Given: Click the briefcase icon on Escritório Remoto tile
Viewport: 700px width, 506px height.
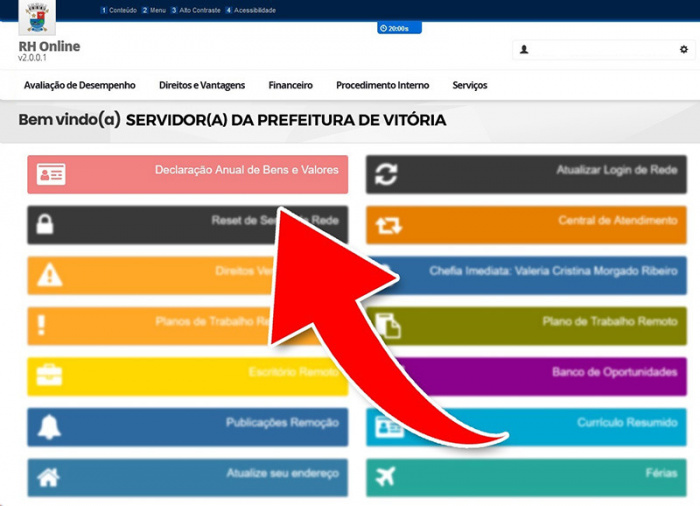Looking at the screenshot, I should coord(50,375).
